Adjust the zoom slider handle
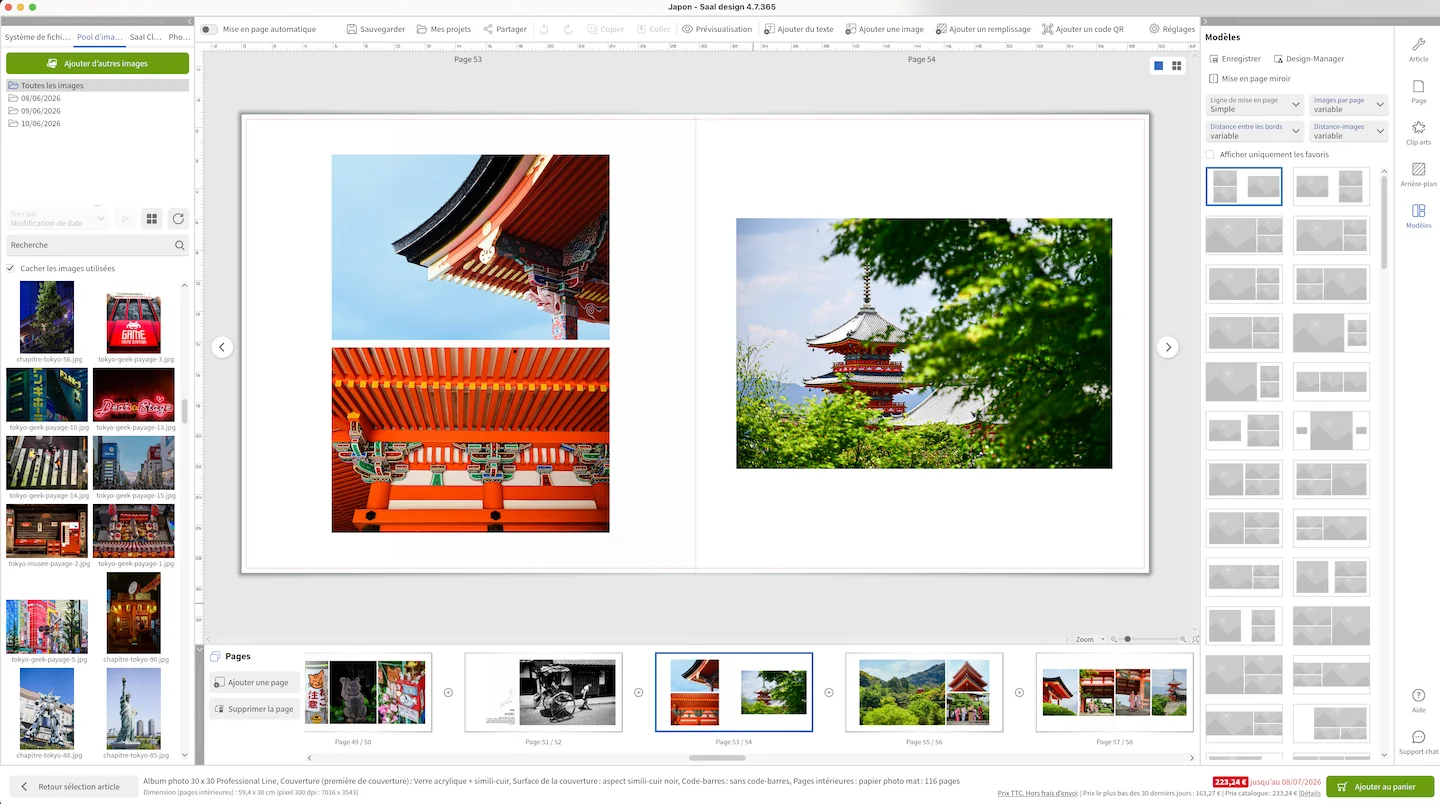 [x=1127, y=639]
